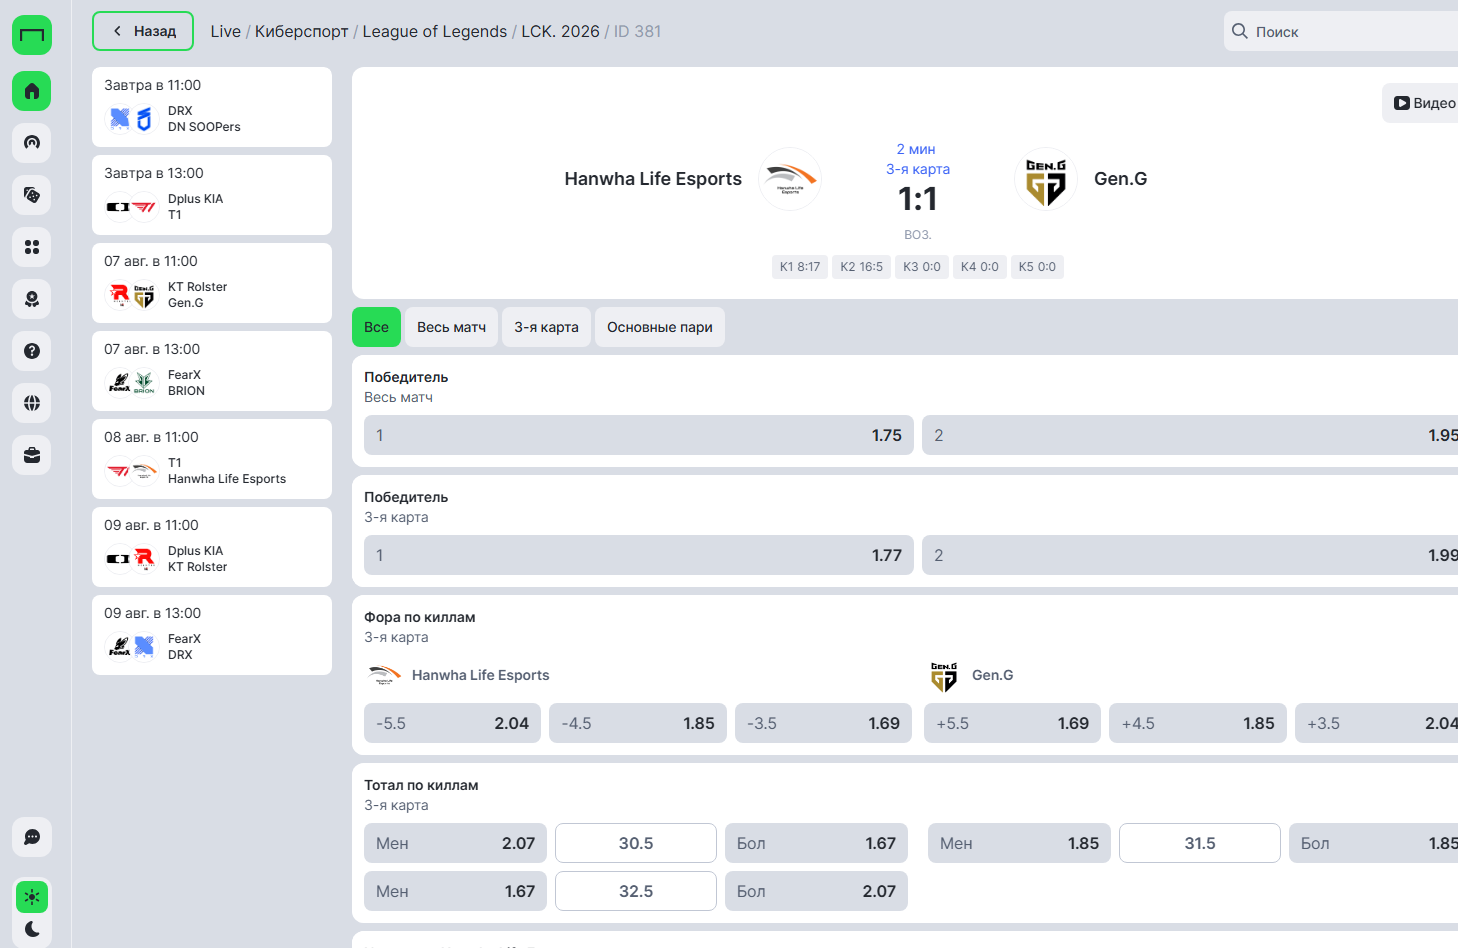Click the K1 8:17 map score chip
This screenshot has width=1458, height=948.
pyautogui.click(x=800, y=267)
